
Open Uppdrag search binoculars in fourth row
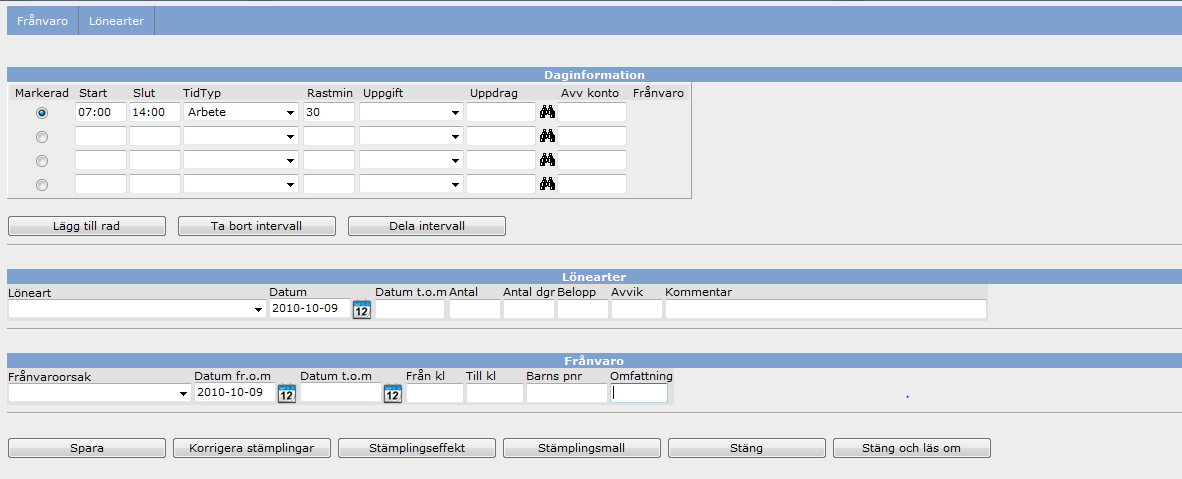point(547,184)
